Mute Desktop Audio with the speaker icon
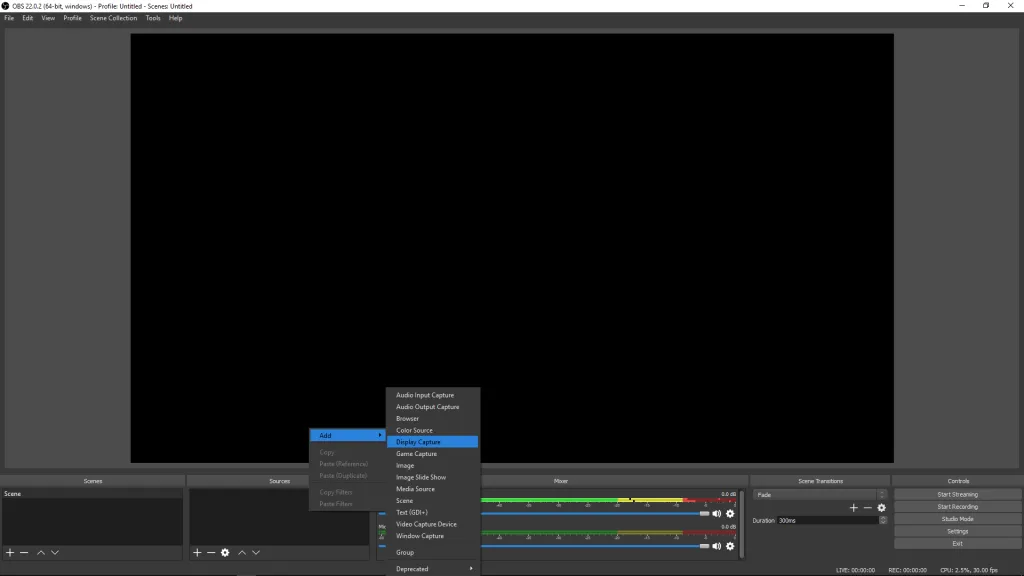1024x576 pixels. 715,512
